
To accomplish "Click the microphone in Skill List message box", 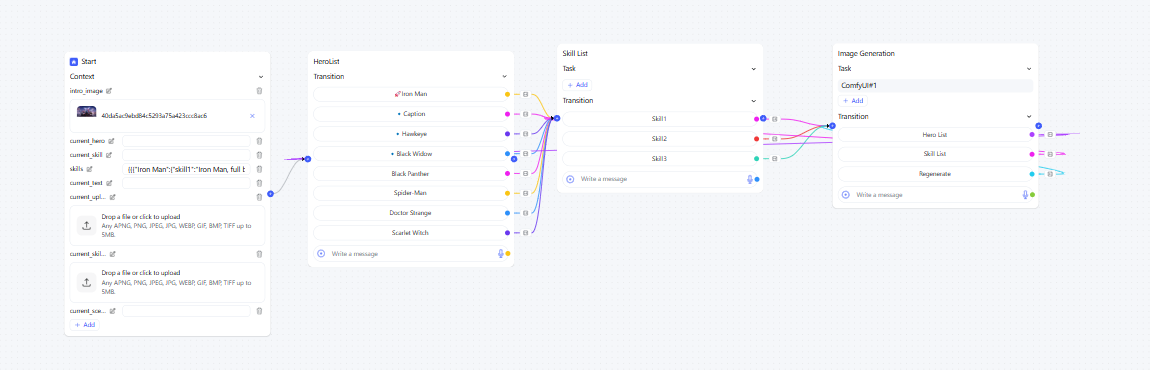I will point(750,179).
